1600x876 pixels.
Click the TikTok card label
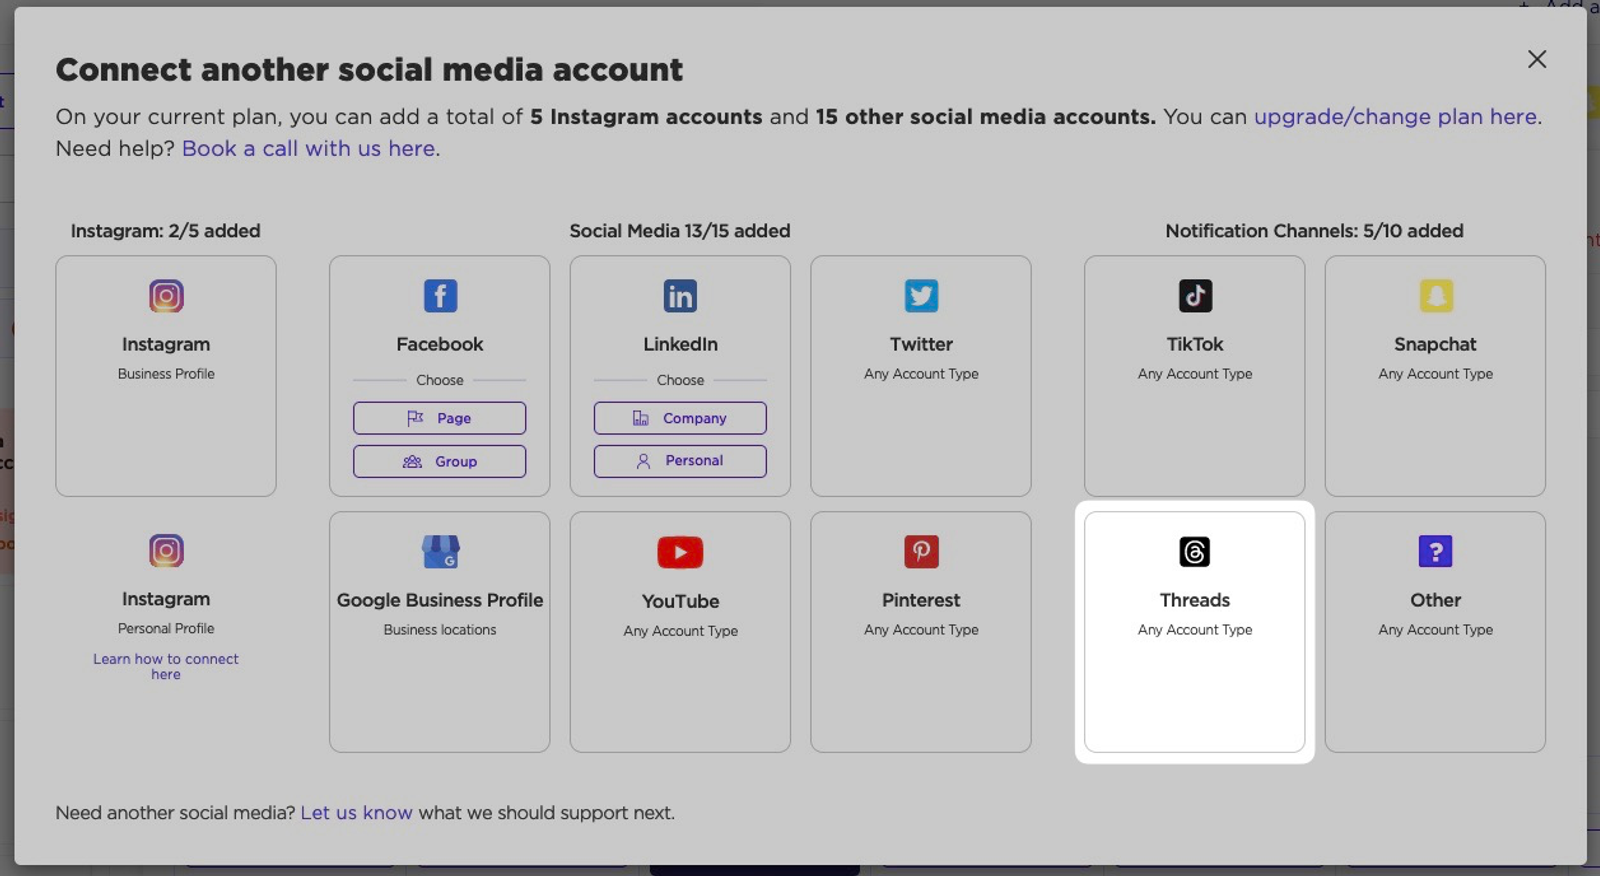click(1195, 344)
